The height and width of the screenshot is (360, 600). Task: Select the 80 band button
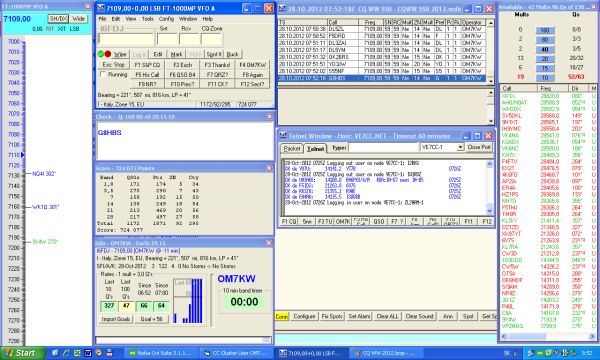tap(545, 39)
